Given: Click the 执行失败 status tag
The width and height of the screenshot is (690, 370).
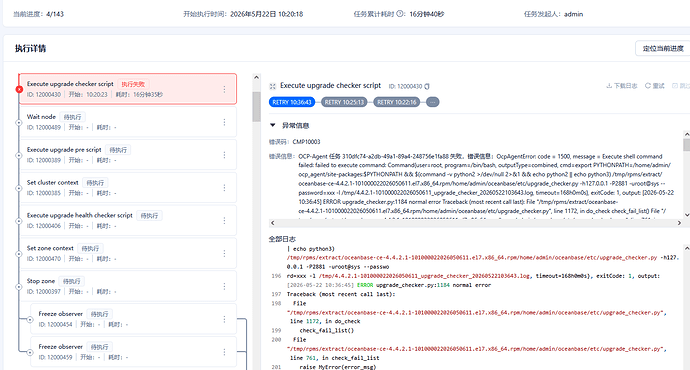Looking at the screenshot, I should 133,84.
